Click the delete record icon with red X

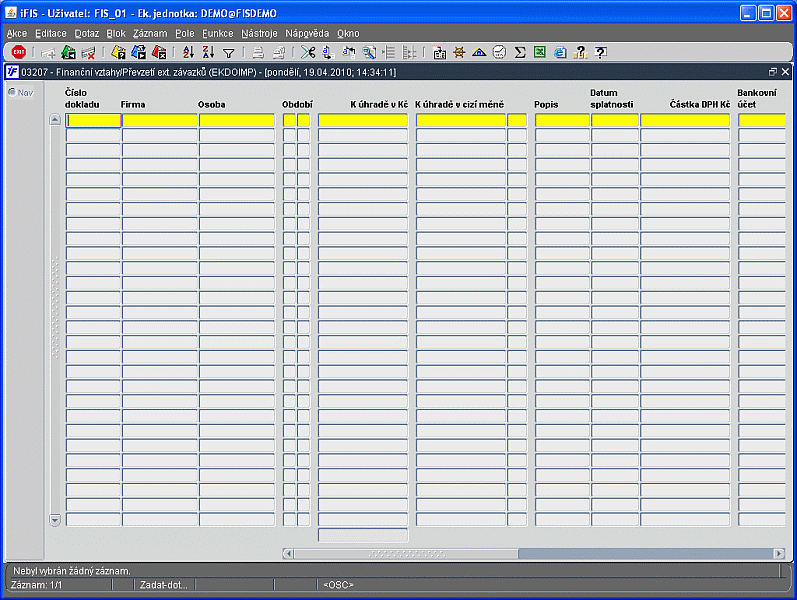pos(88,52)
